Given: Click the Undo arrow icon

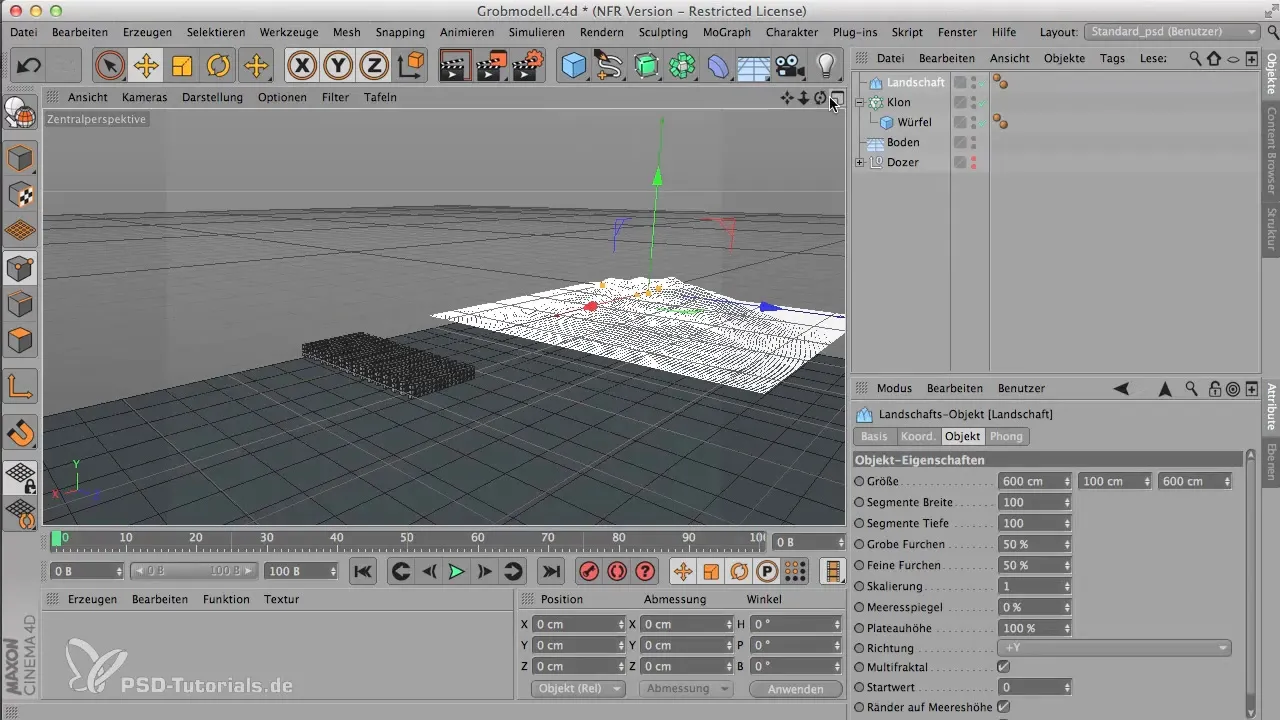Looking at the screenshot, I should (x=29, y=66).
